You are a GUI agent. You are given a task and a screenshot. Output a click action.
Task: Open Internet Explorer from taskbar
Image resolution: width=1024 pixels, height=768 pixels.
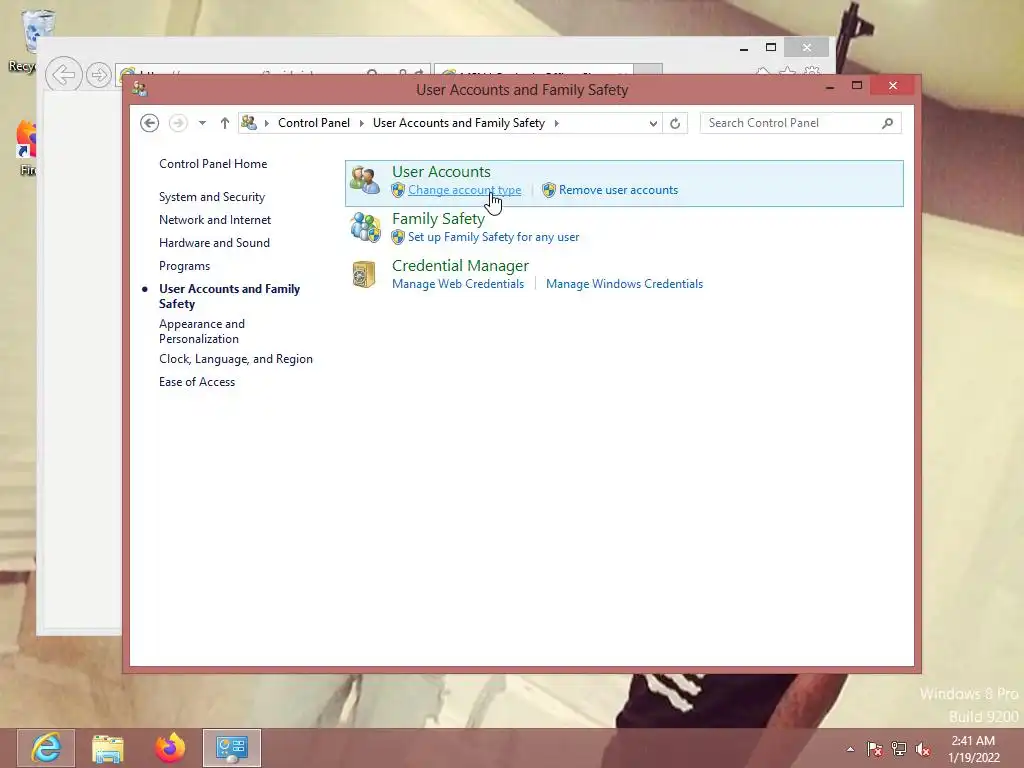tap(46, 748)
